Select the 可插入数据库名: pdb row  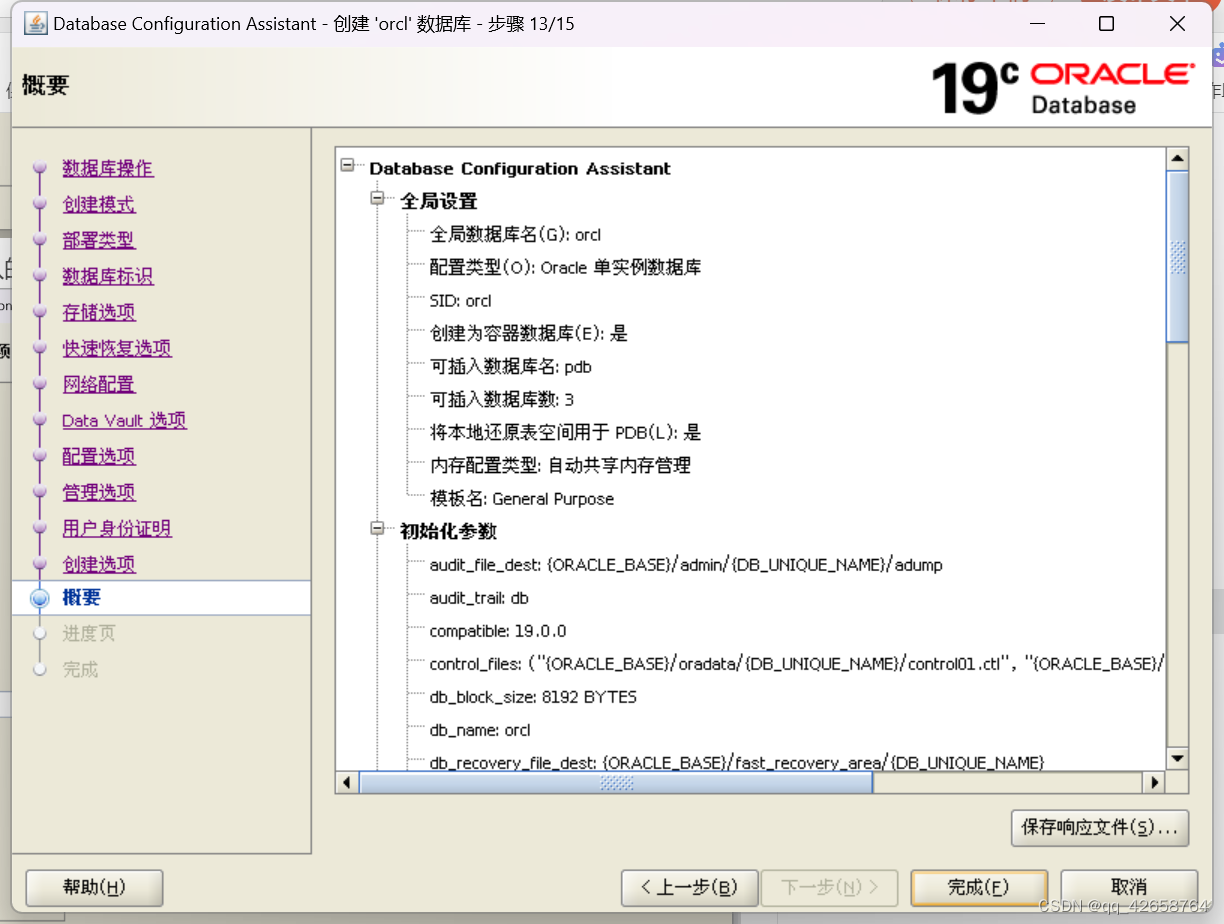[x=511, y=367]
